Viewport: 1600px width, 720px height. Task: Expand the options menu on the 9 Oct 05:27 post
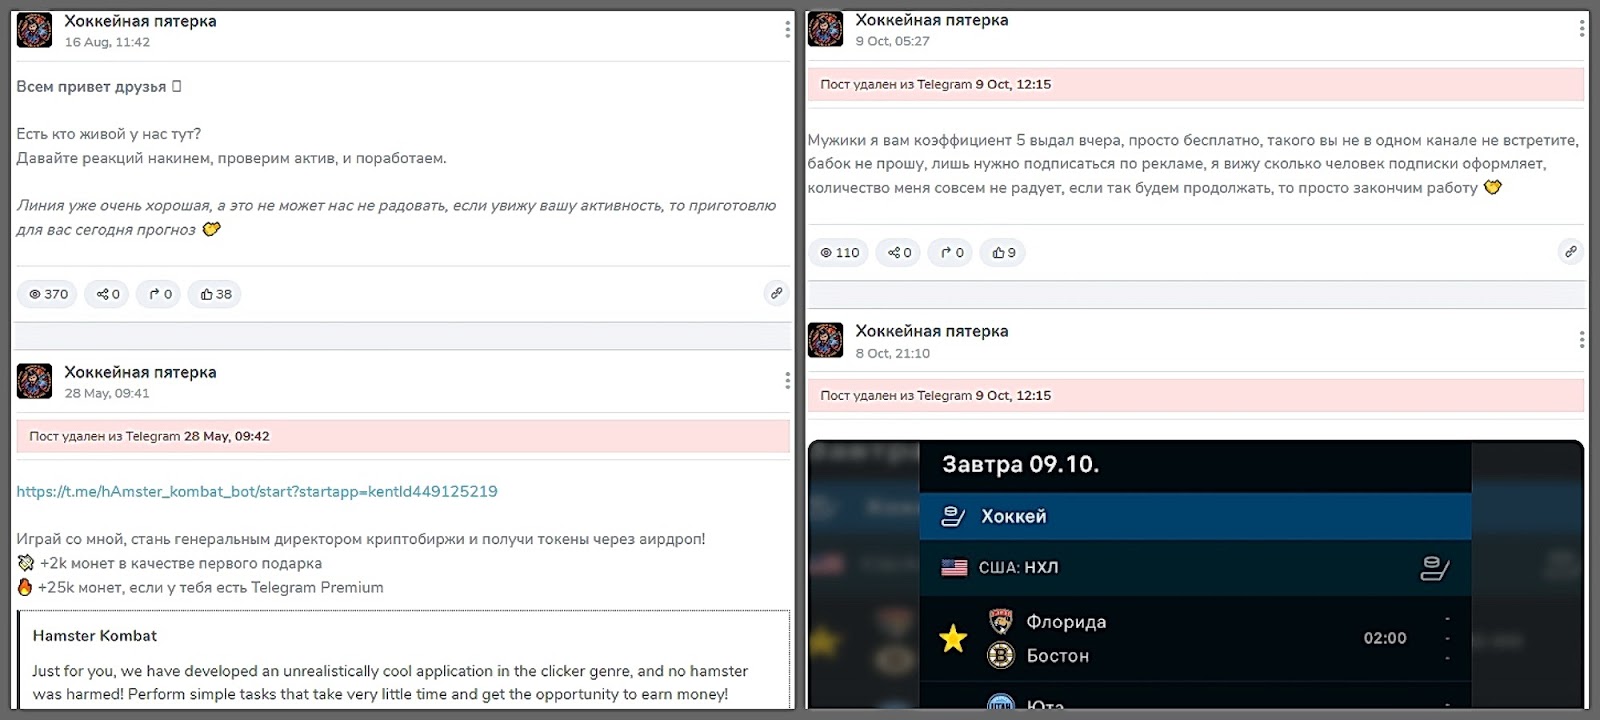pos(1581,29)
